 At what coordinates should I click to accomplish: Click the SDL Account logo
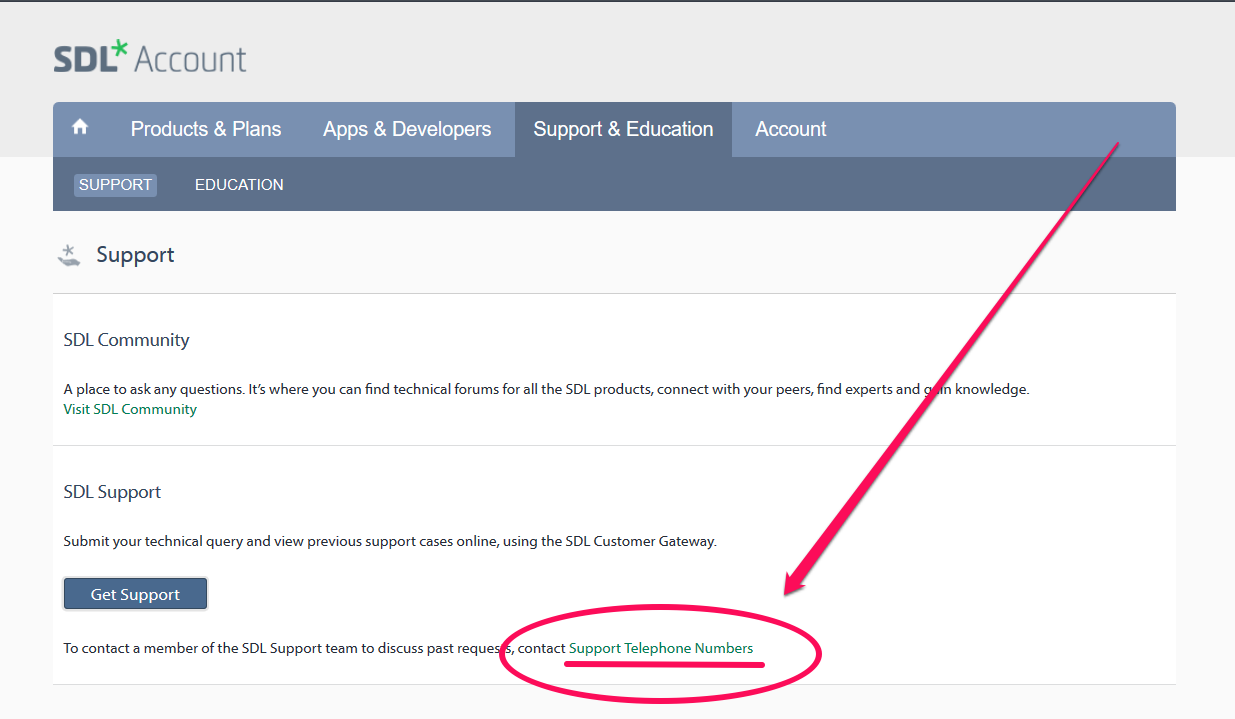click(x=150, y=57)
